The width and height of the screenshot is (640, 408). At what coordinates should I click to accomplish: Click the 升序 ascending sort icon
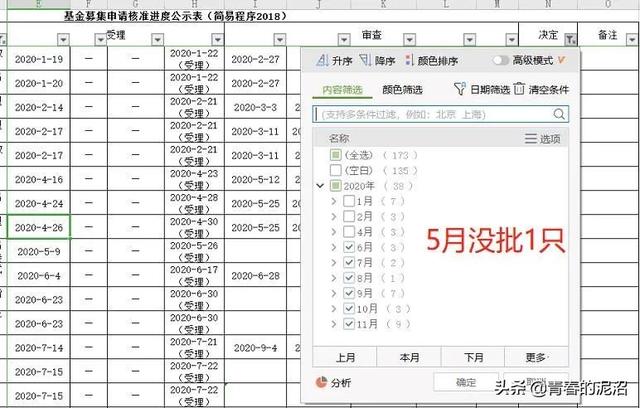point(322,62)
